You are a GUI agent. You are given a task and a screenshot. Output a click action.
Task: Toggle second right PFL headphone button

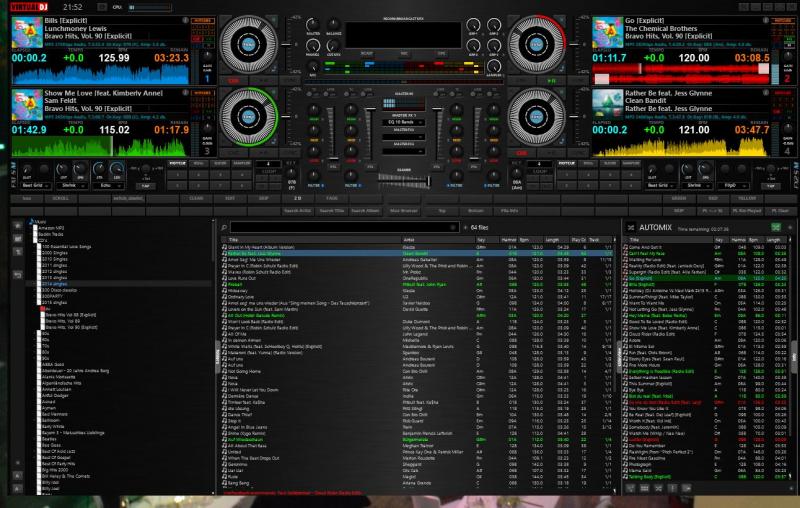click(x=474, y=167)
